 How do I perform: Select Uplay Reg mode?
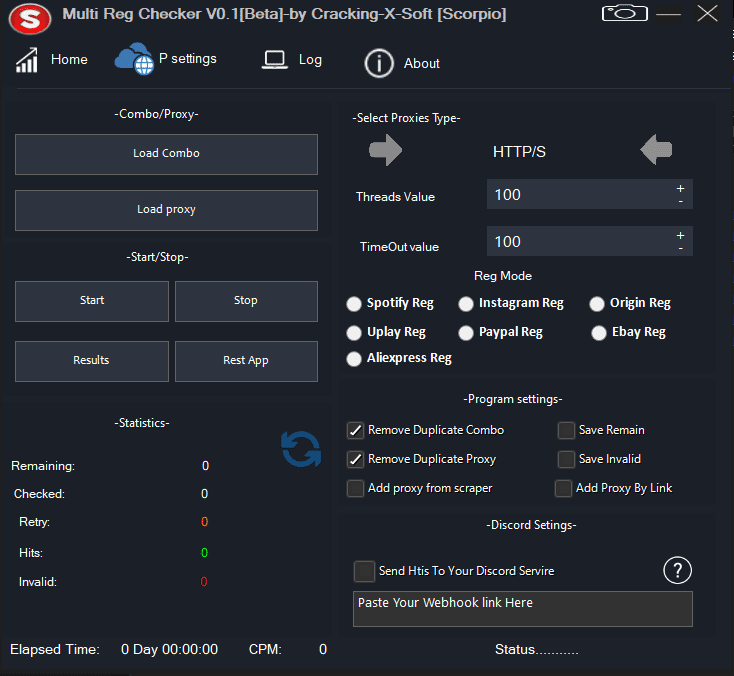[354, 333]
